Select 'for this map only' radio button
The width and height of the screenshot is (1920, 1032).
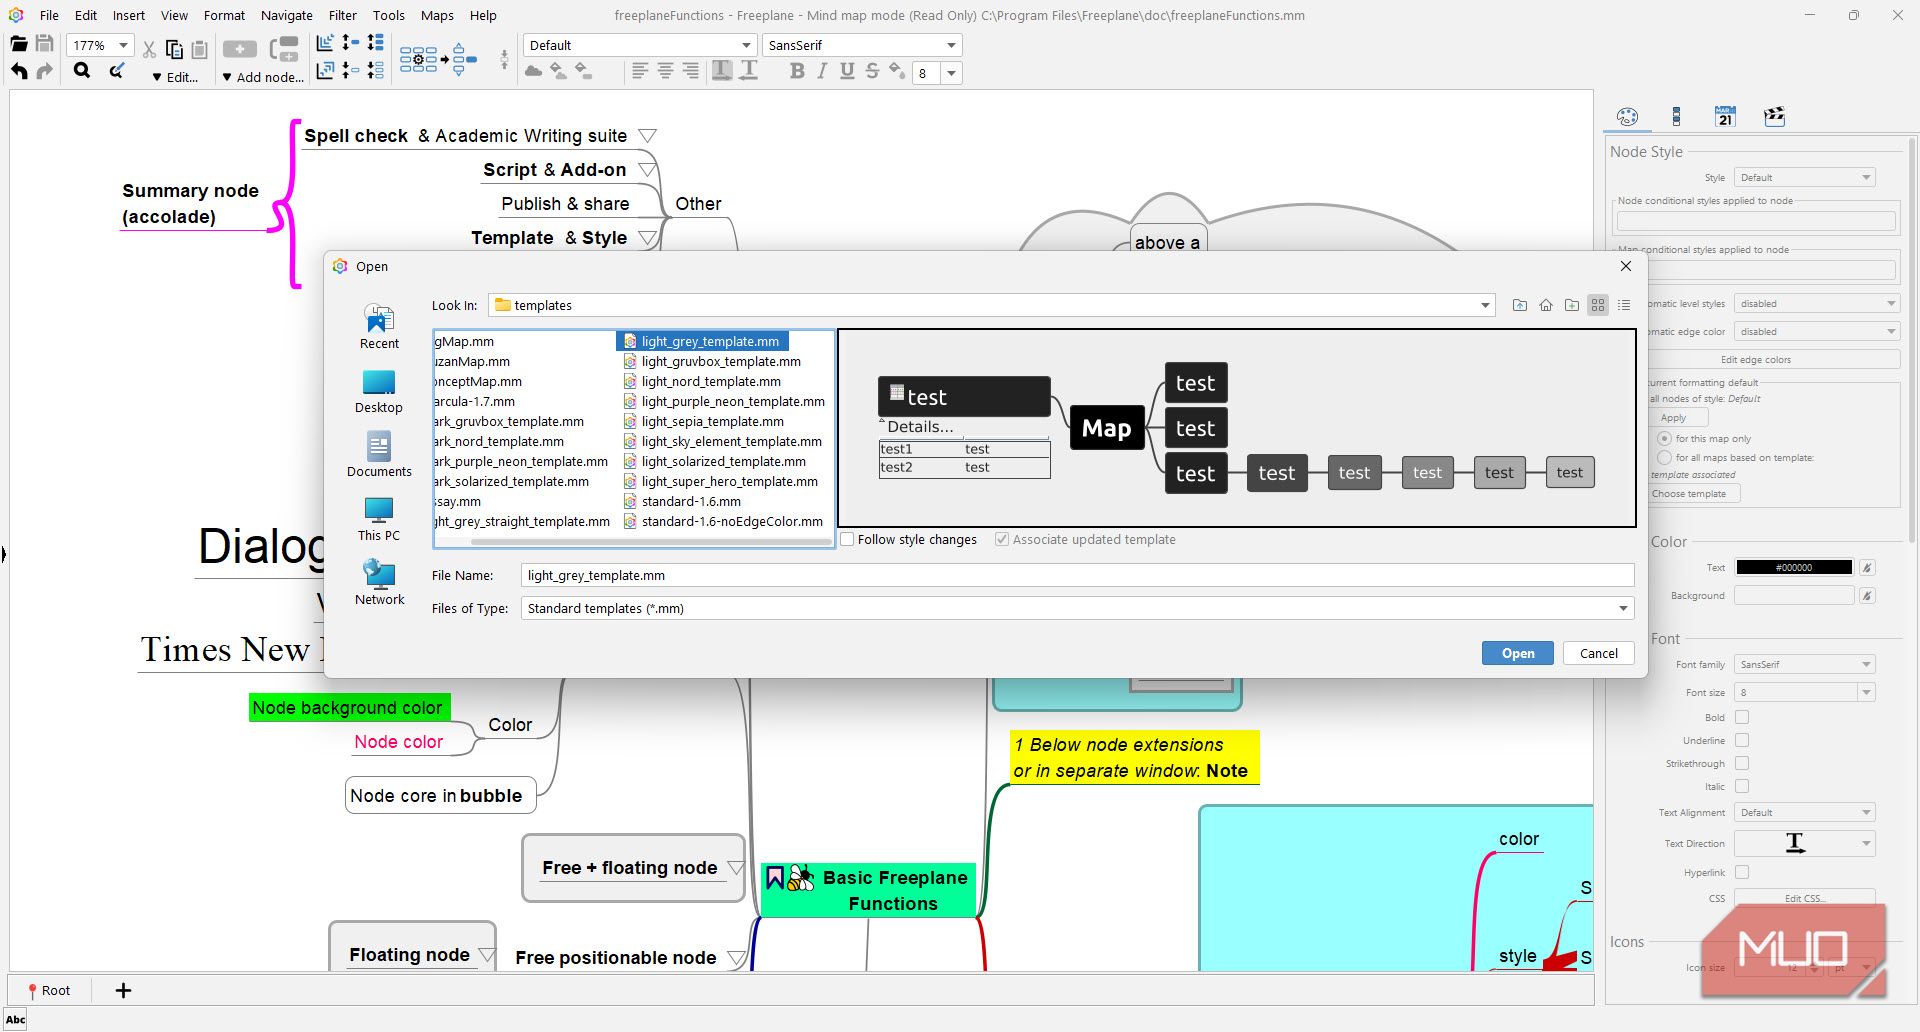tap(1665, 438)
